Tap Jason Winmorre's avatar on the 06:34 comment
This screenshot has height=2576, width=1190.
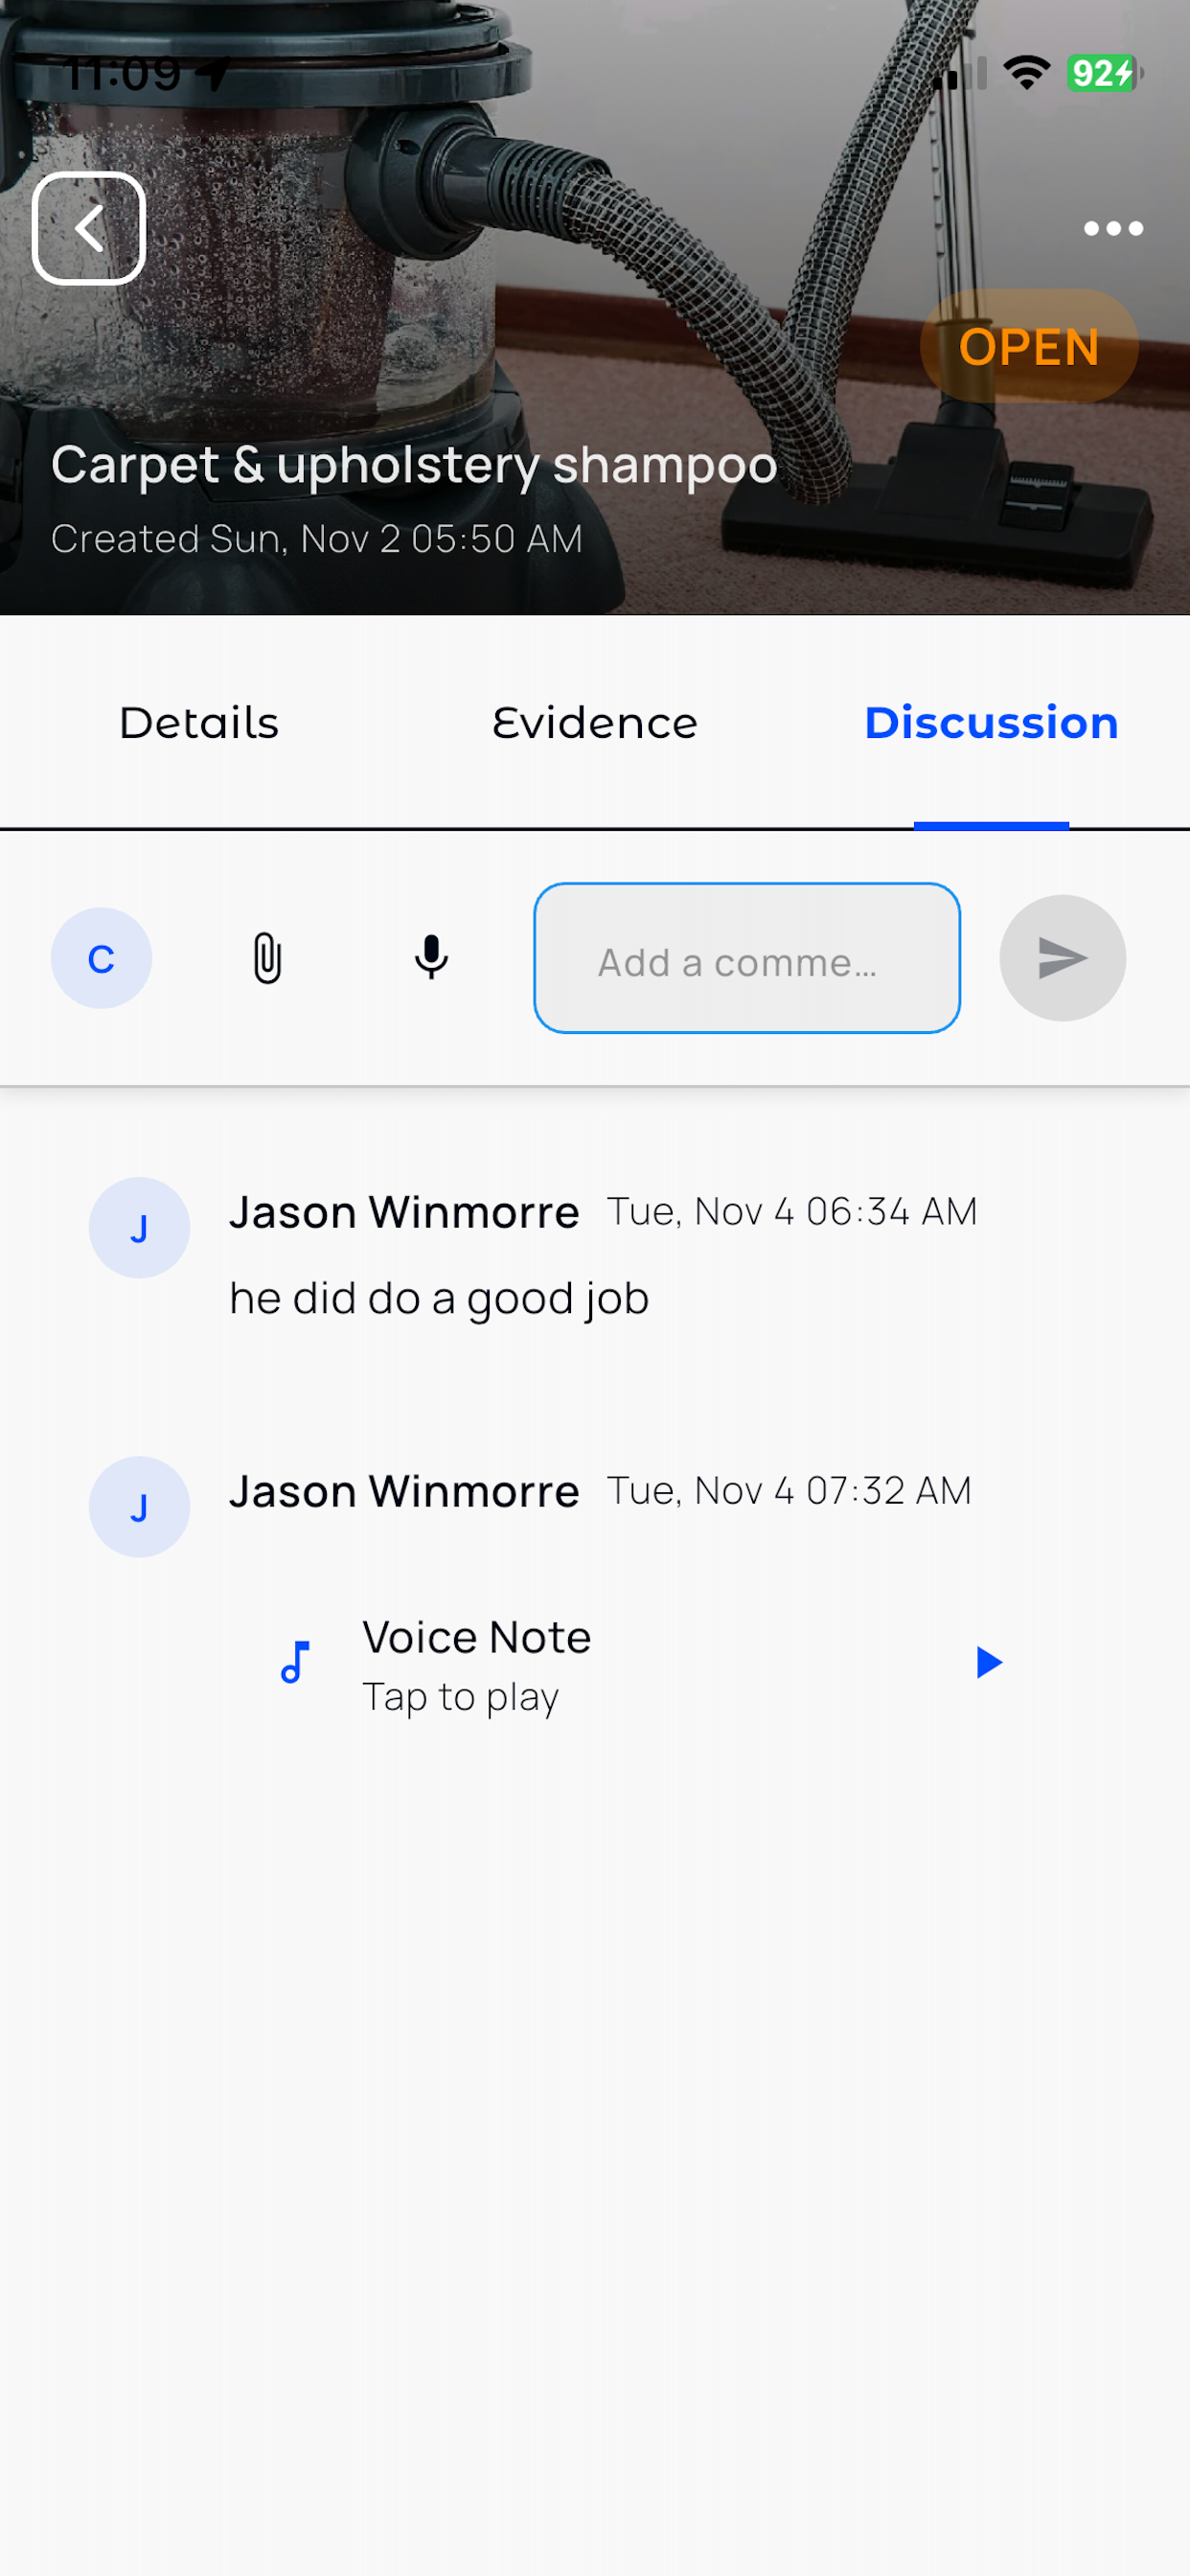point(140,1228)
